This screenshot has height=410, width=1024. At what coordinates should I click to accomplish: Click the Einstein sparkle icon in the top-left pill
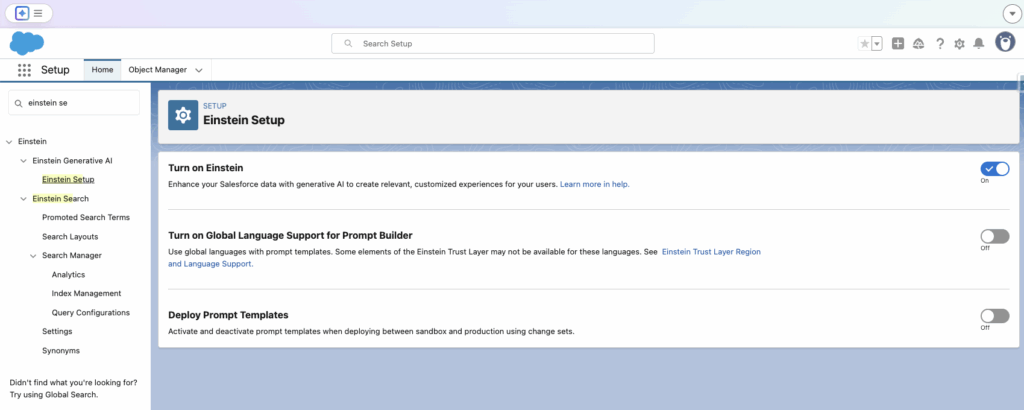pyautogui.click(x=22, y=12)
